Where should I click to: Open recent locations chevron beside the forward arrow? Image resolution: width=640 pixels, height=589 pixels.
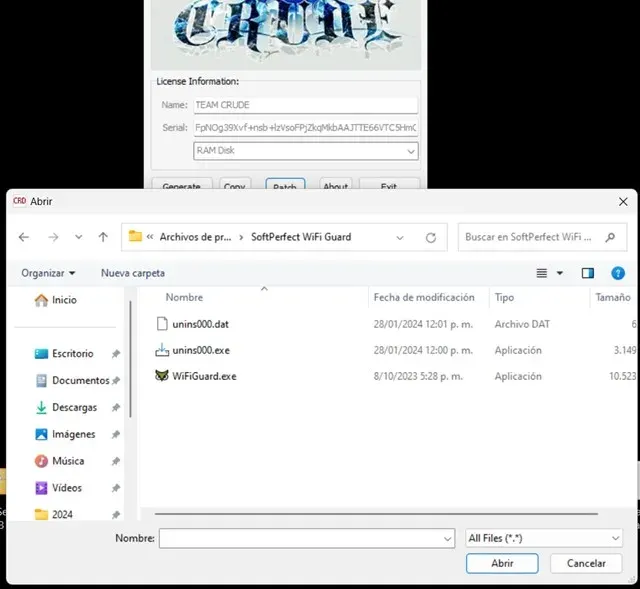pyautogui.click(x=78, y=237)
